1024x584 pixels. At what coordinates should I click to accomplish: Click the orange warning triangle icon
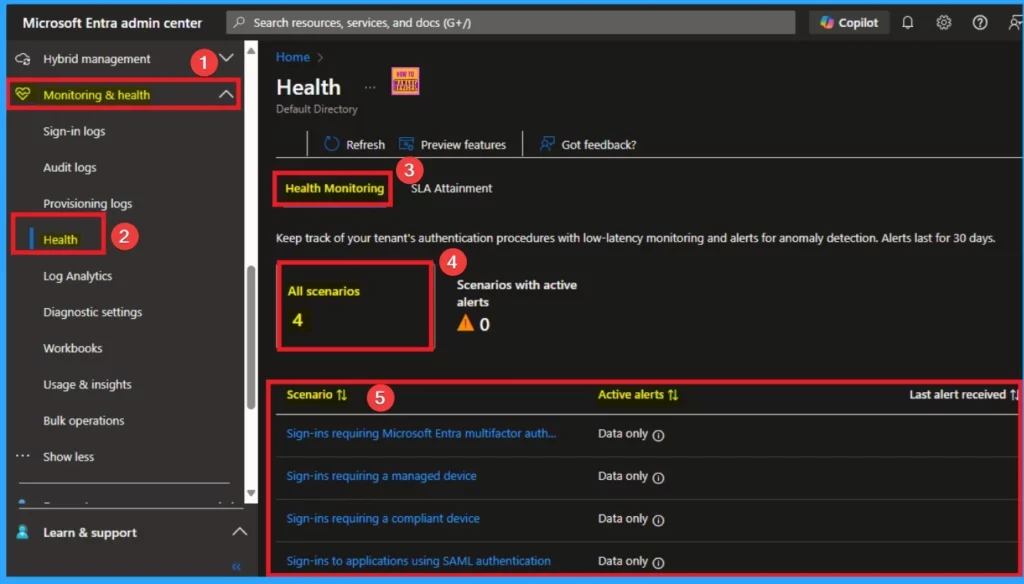(x=465, y=323)
